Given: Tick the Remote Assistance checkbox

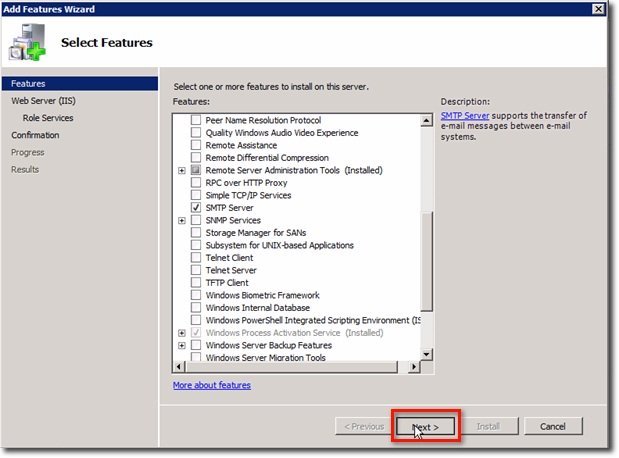Looking at the screenshot, I should [x=196, y=145].
